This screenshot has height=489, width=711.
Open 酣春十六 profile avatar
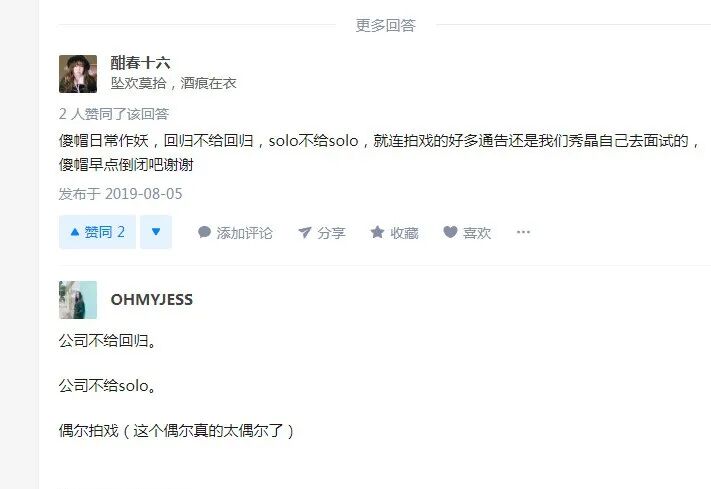coord(78,74)
